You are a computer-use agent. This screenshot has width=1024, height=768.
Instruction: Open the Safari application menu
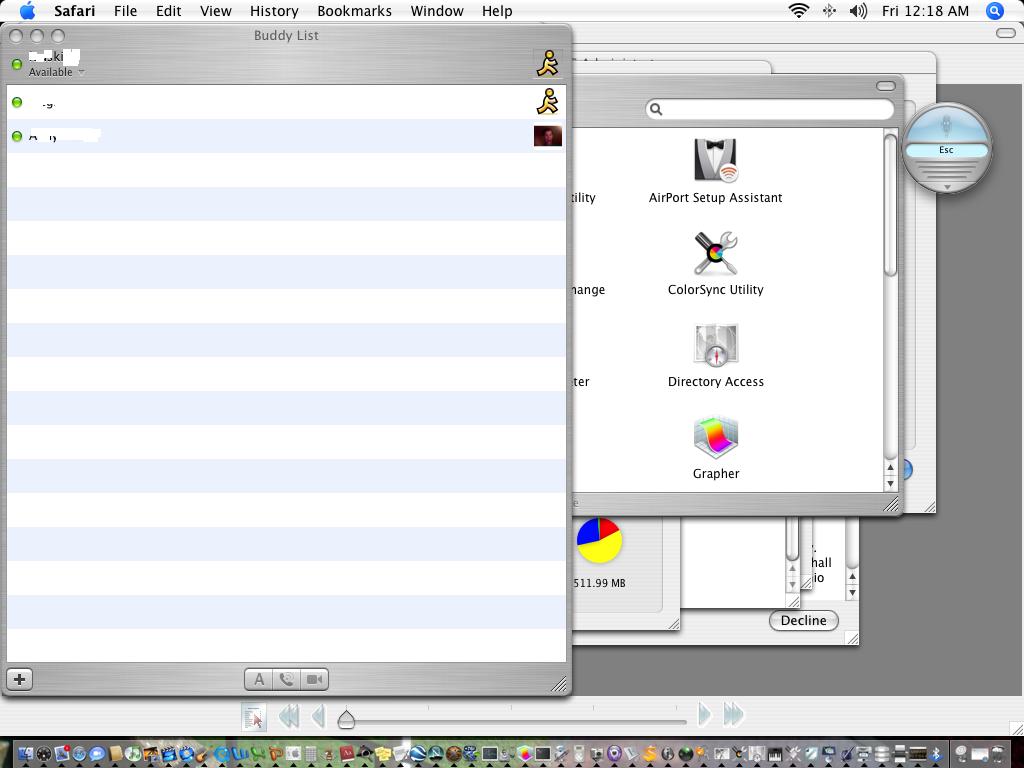[74, 11]
